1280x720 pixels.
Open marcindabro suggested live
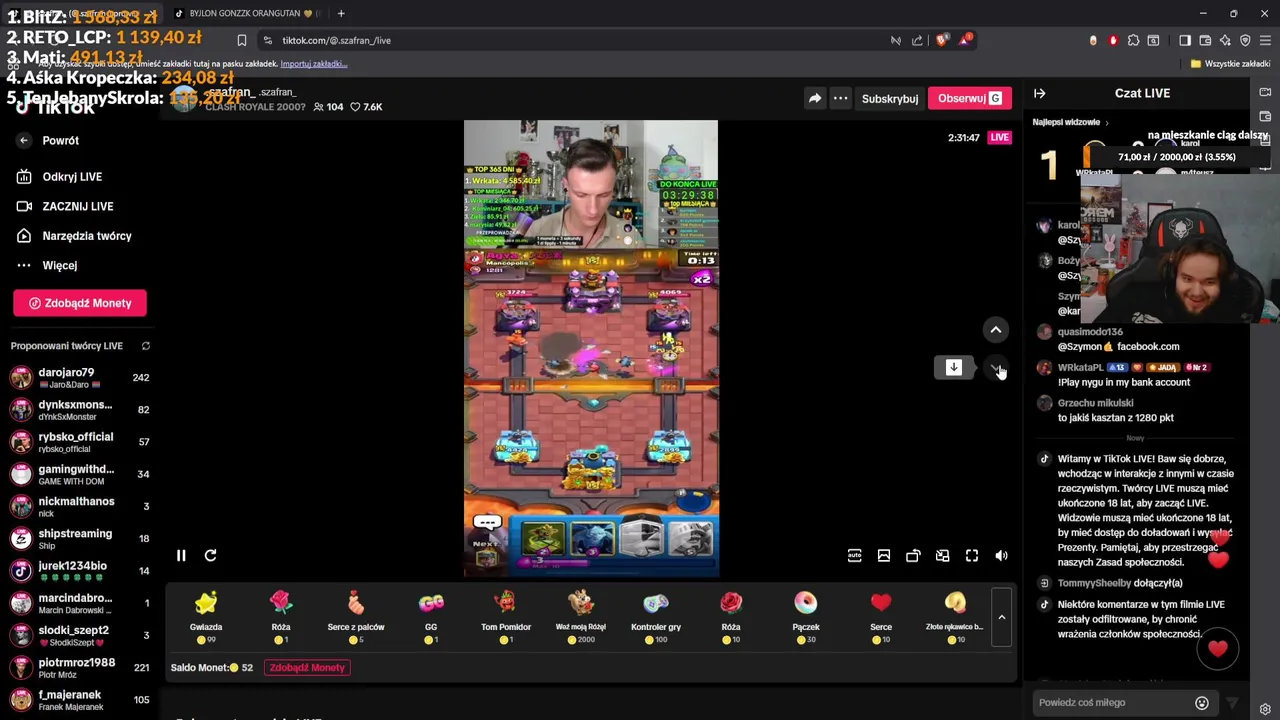click(x=80, y=603)
